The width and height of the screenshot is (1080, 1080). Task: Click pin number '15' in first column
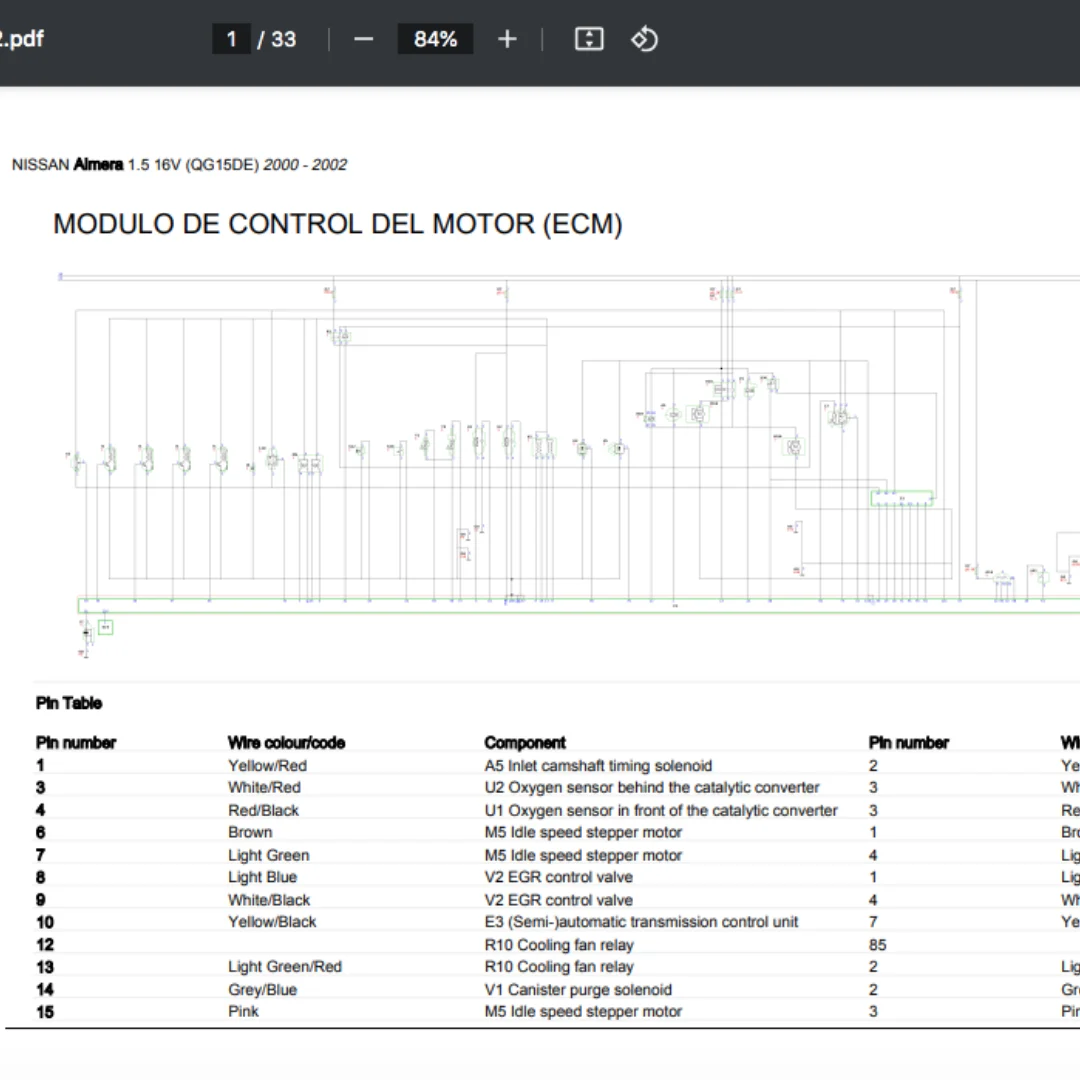pos(45,1011)
